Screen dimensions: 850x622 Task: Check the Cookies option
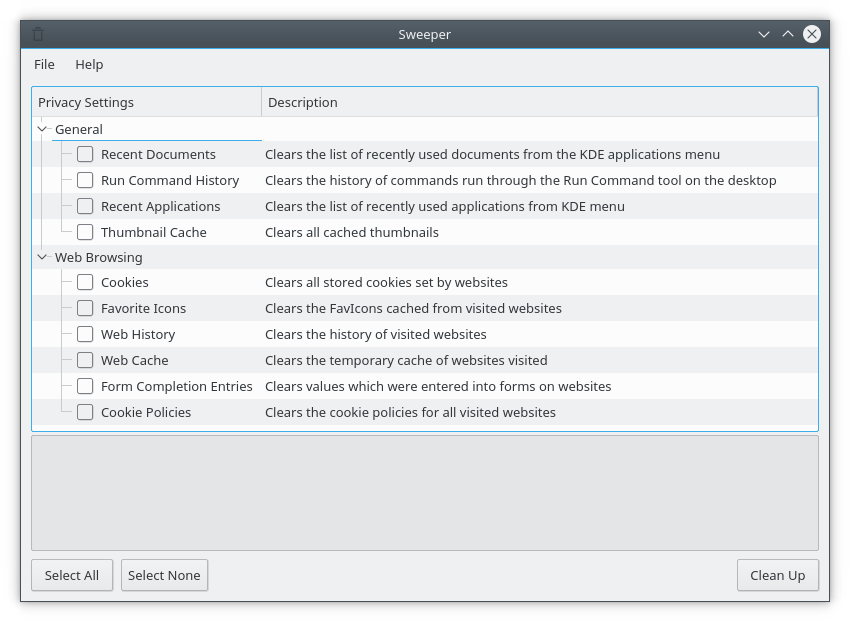(85, 282)
